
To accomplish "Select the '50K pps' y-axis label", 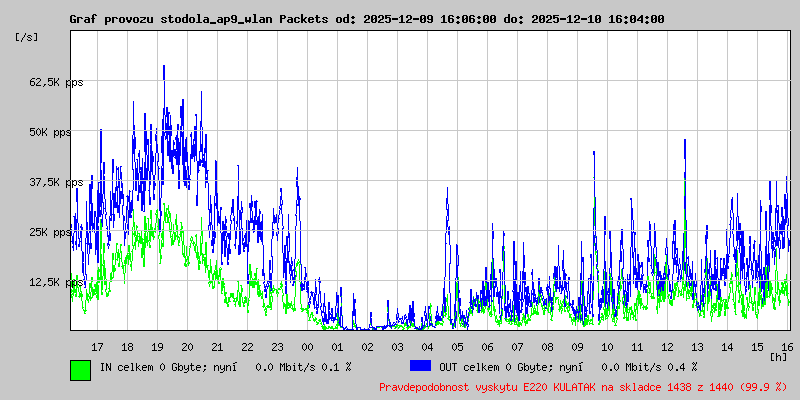I will pyautogui.click(x=51, y=132).
